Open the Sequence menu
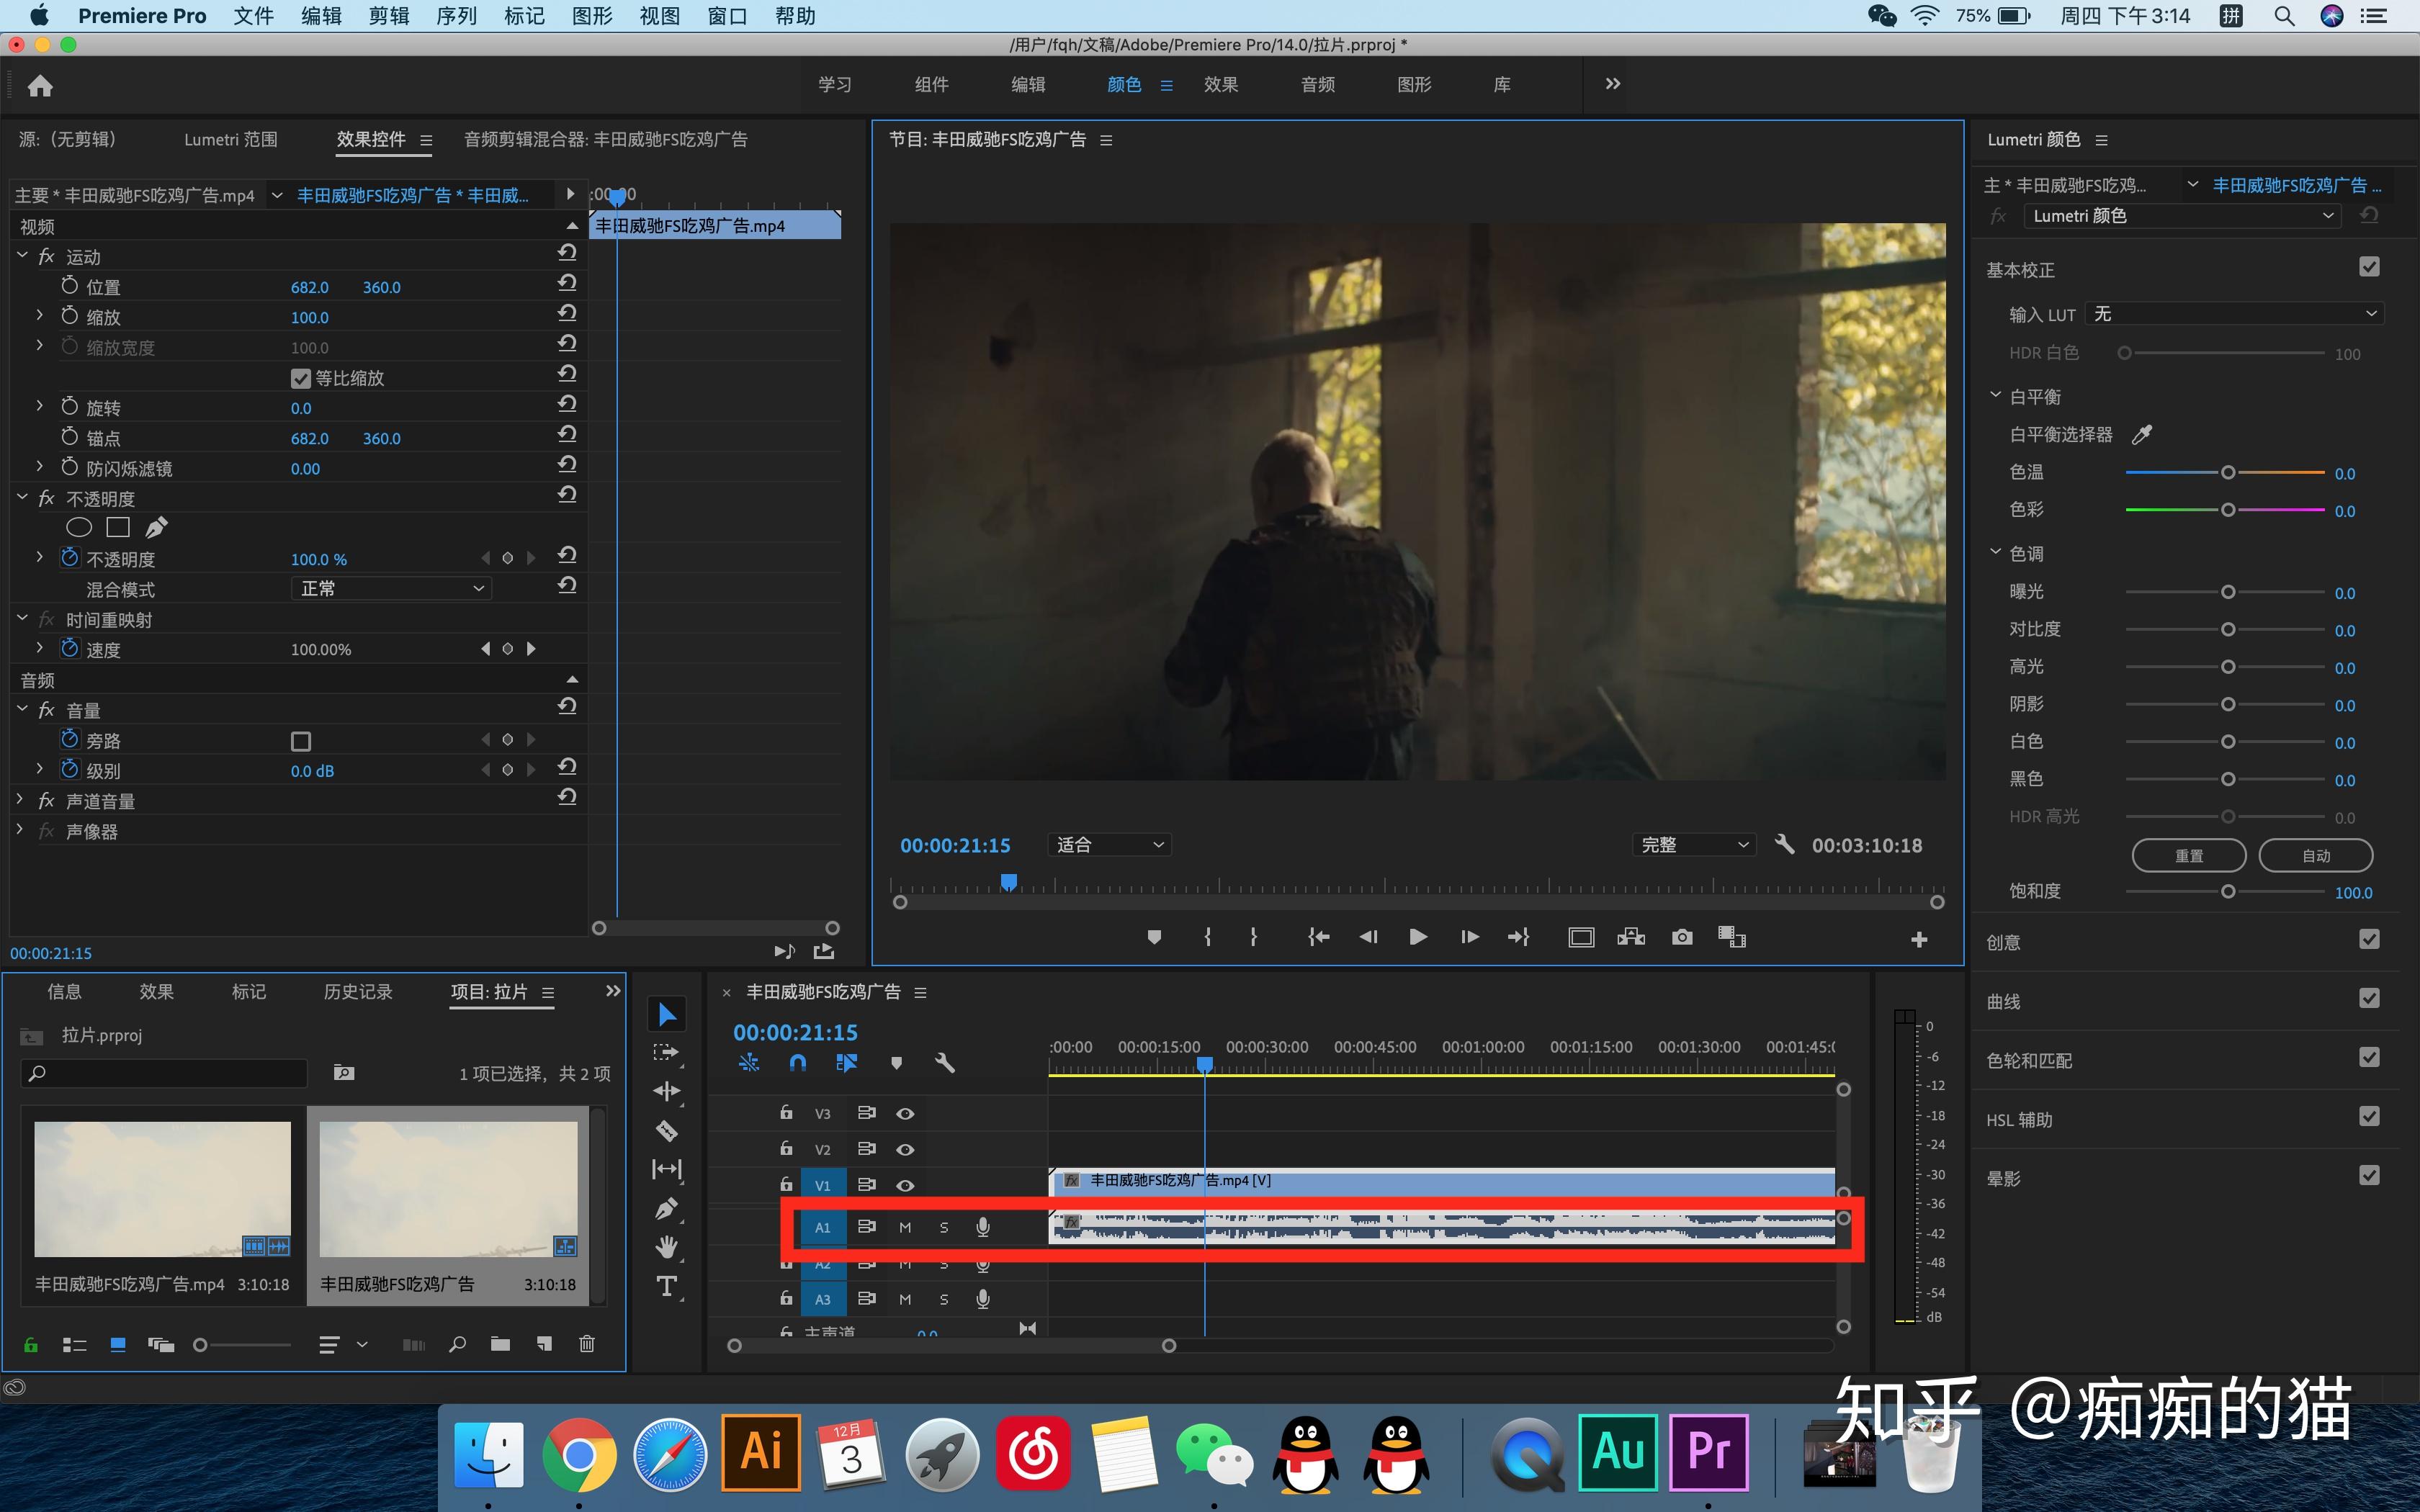Image resolution: width=2420 pixels, height=1512 pixels. click(x=456, y=16)
